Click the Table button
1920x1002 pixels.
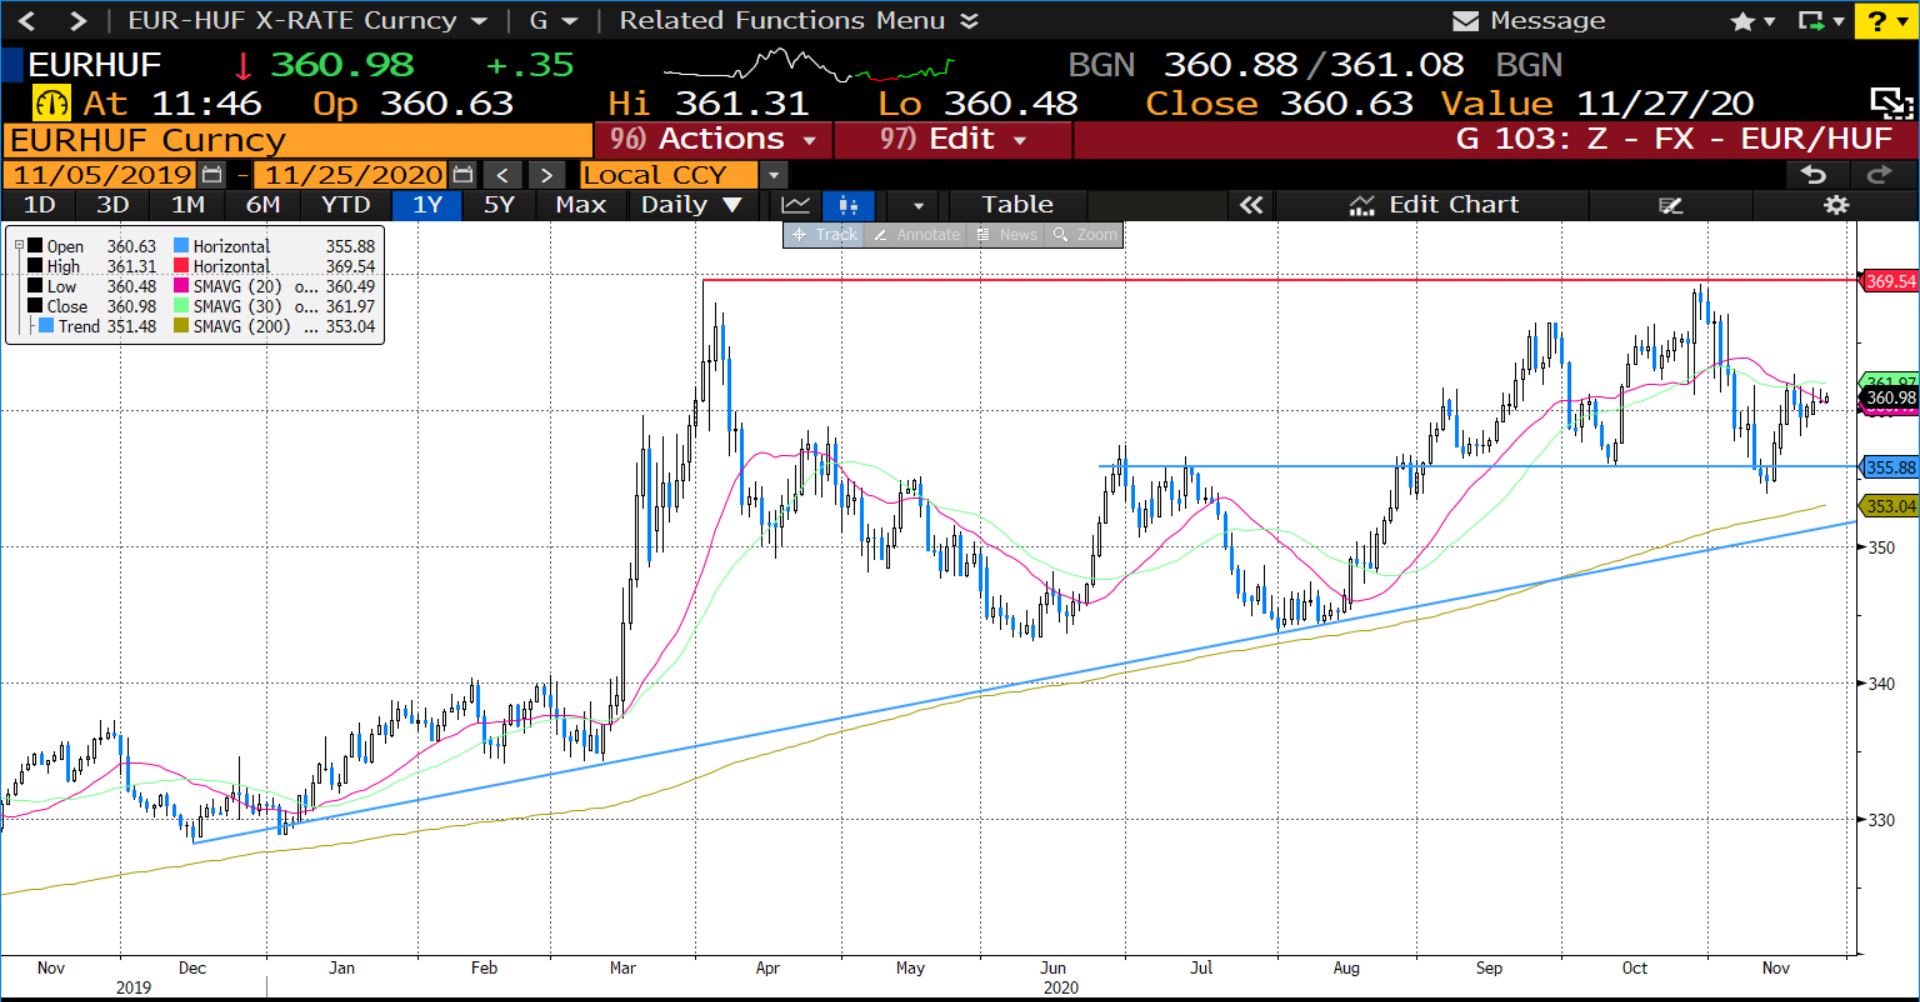tap(1017, 205)
